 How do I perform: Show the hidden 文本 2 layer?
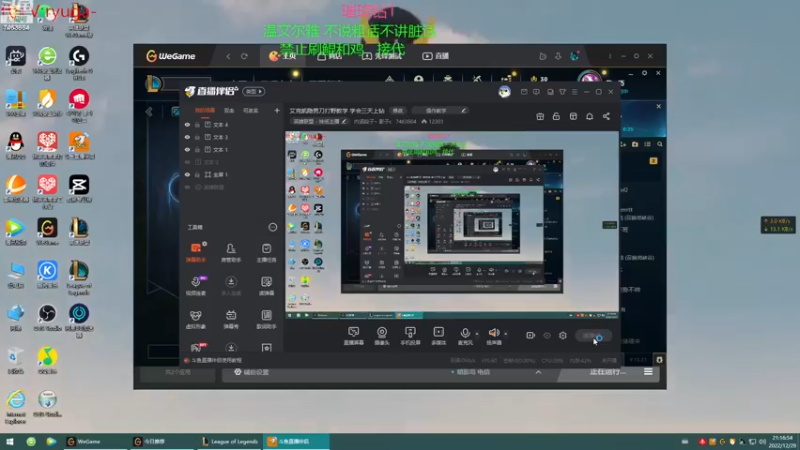point(187,162)
